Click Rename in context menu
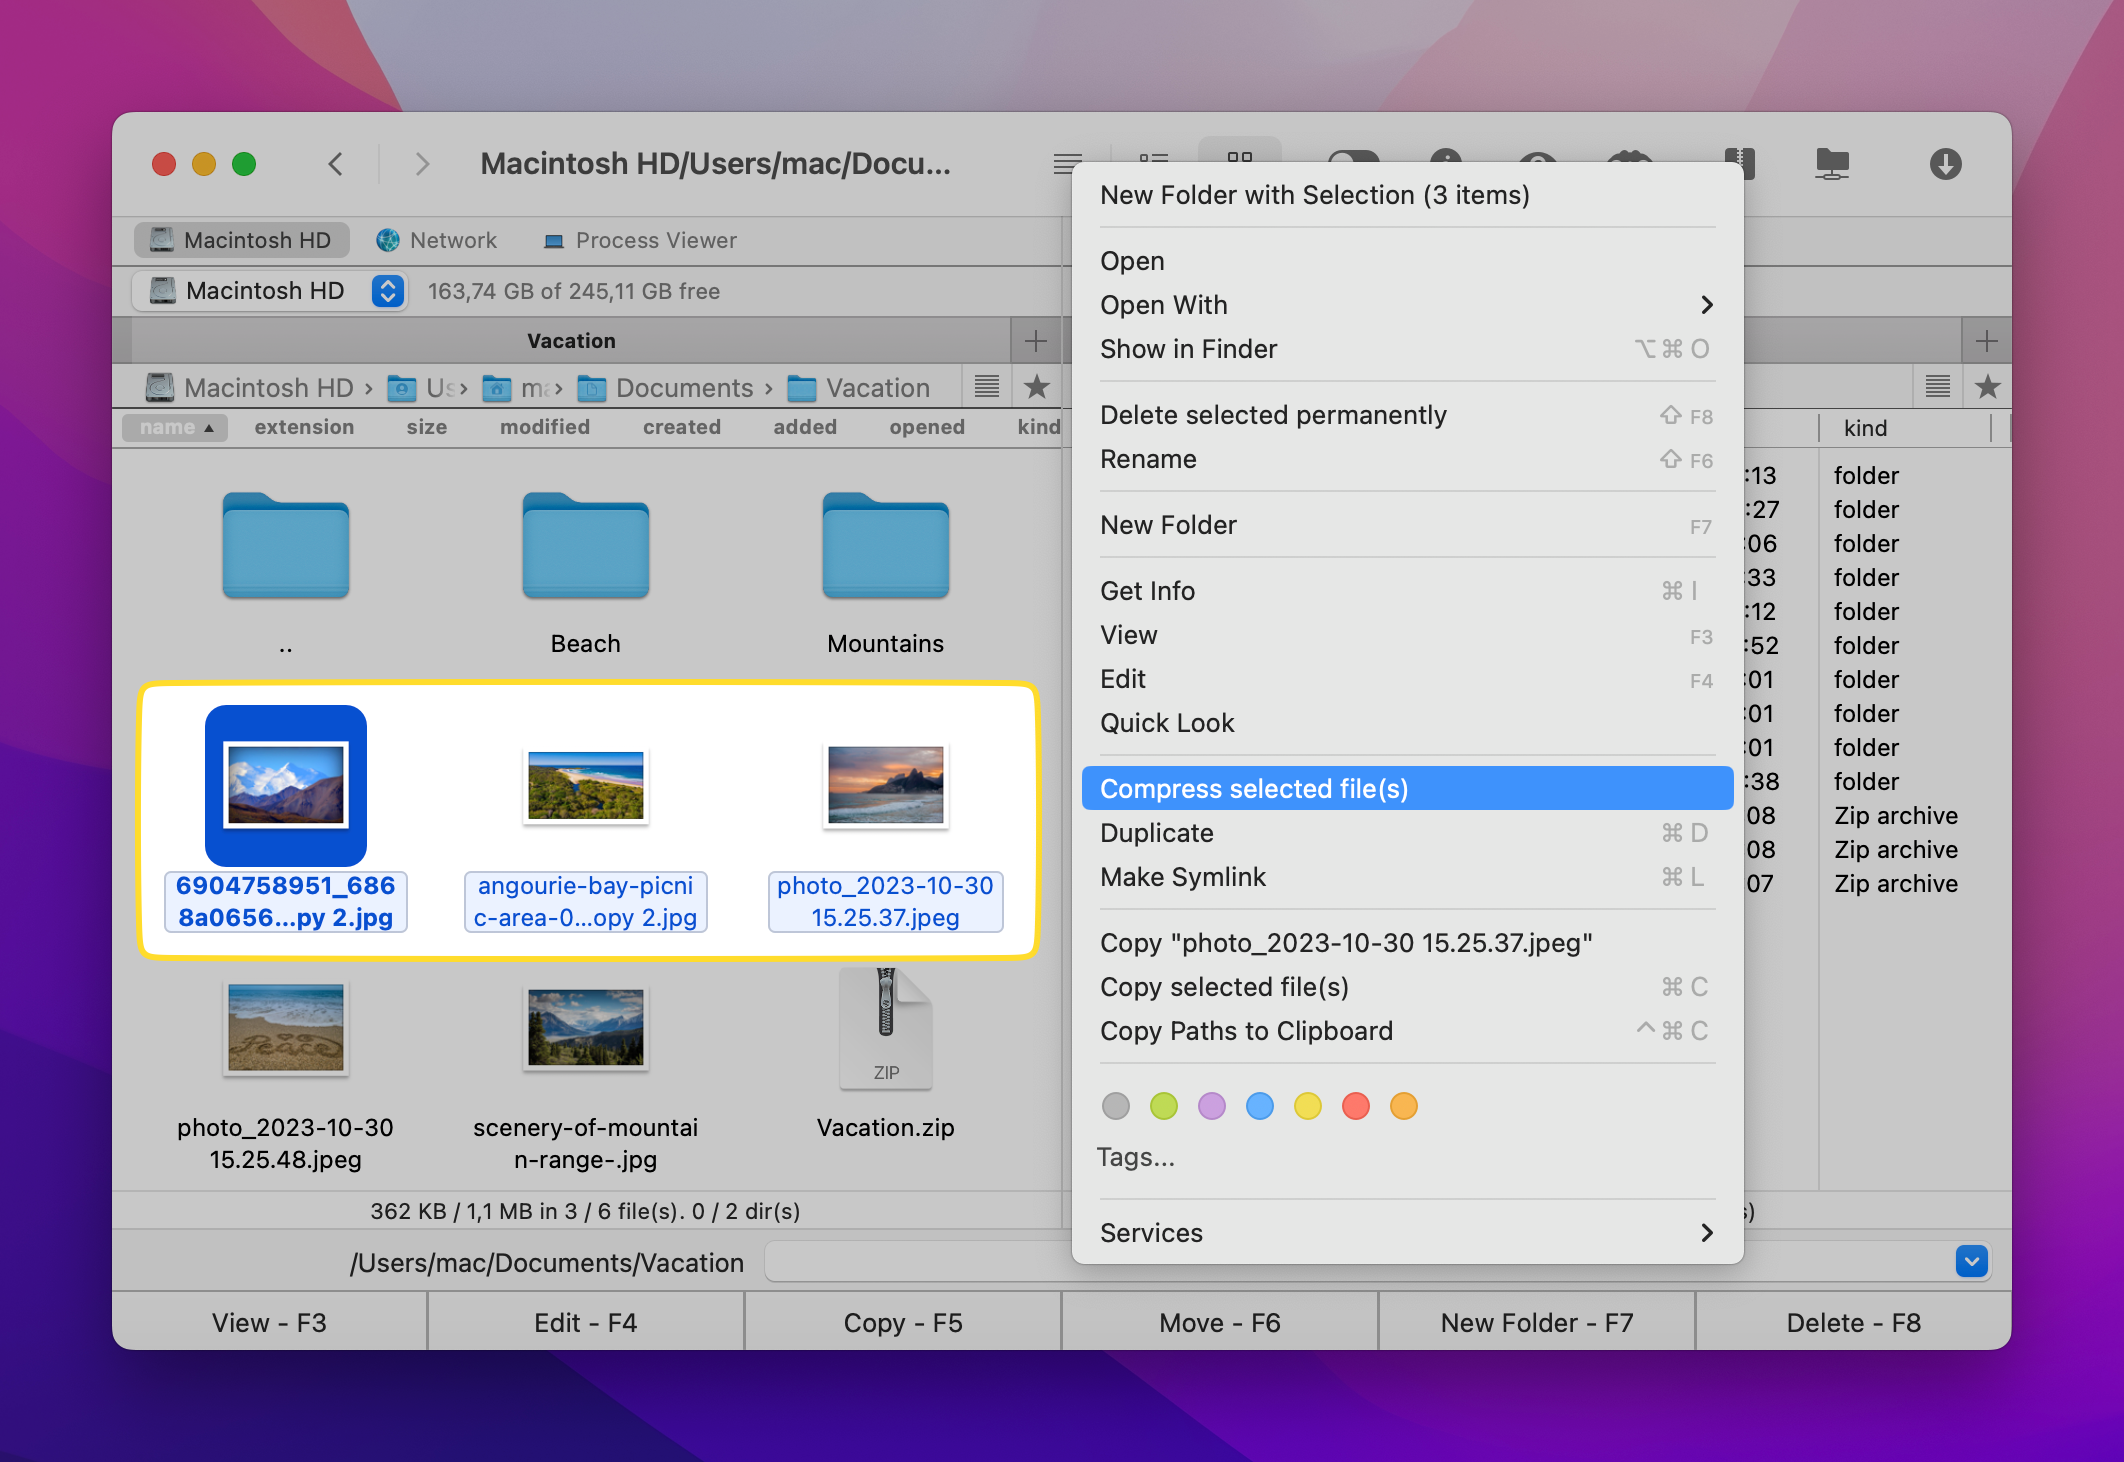The width and height of the screenshot is (2124, 1462). (1148, 460)
